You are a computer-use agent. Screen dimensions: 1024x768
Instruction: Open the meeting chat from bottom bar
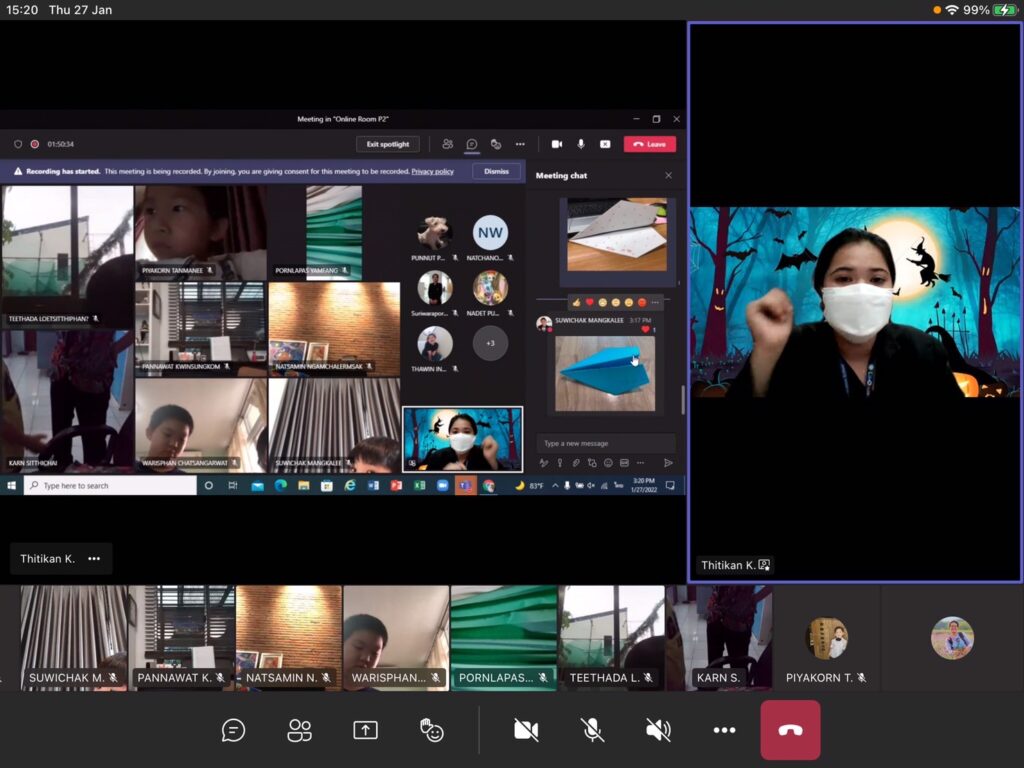pos(233,731)
